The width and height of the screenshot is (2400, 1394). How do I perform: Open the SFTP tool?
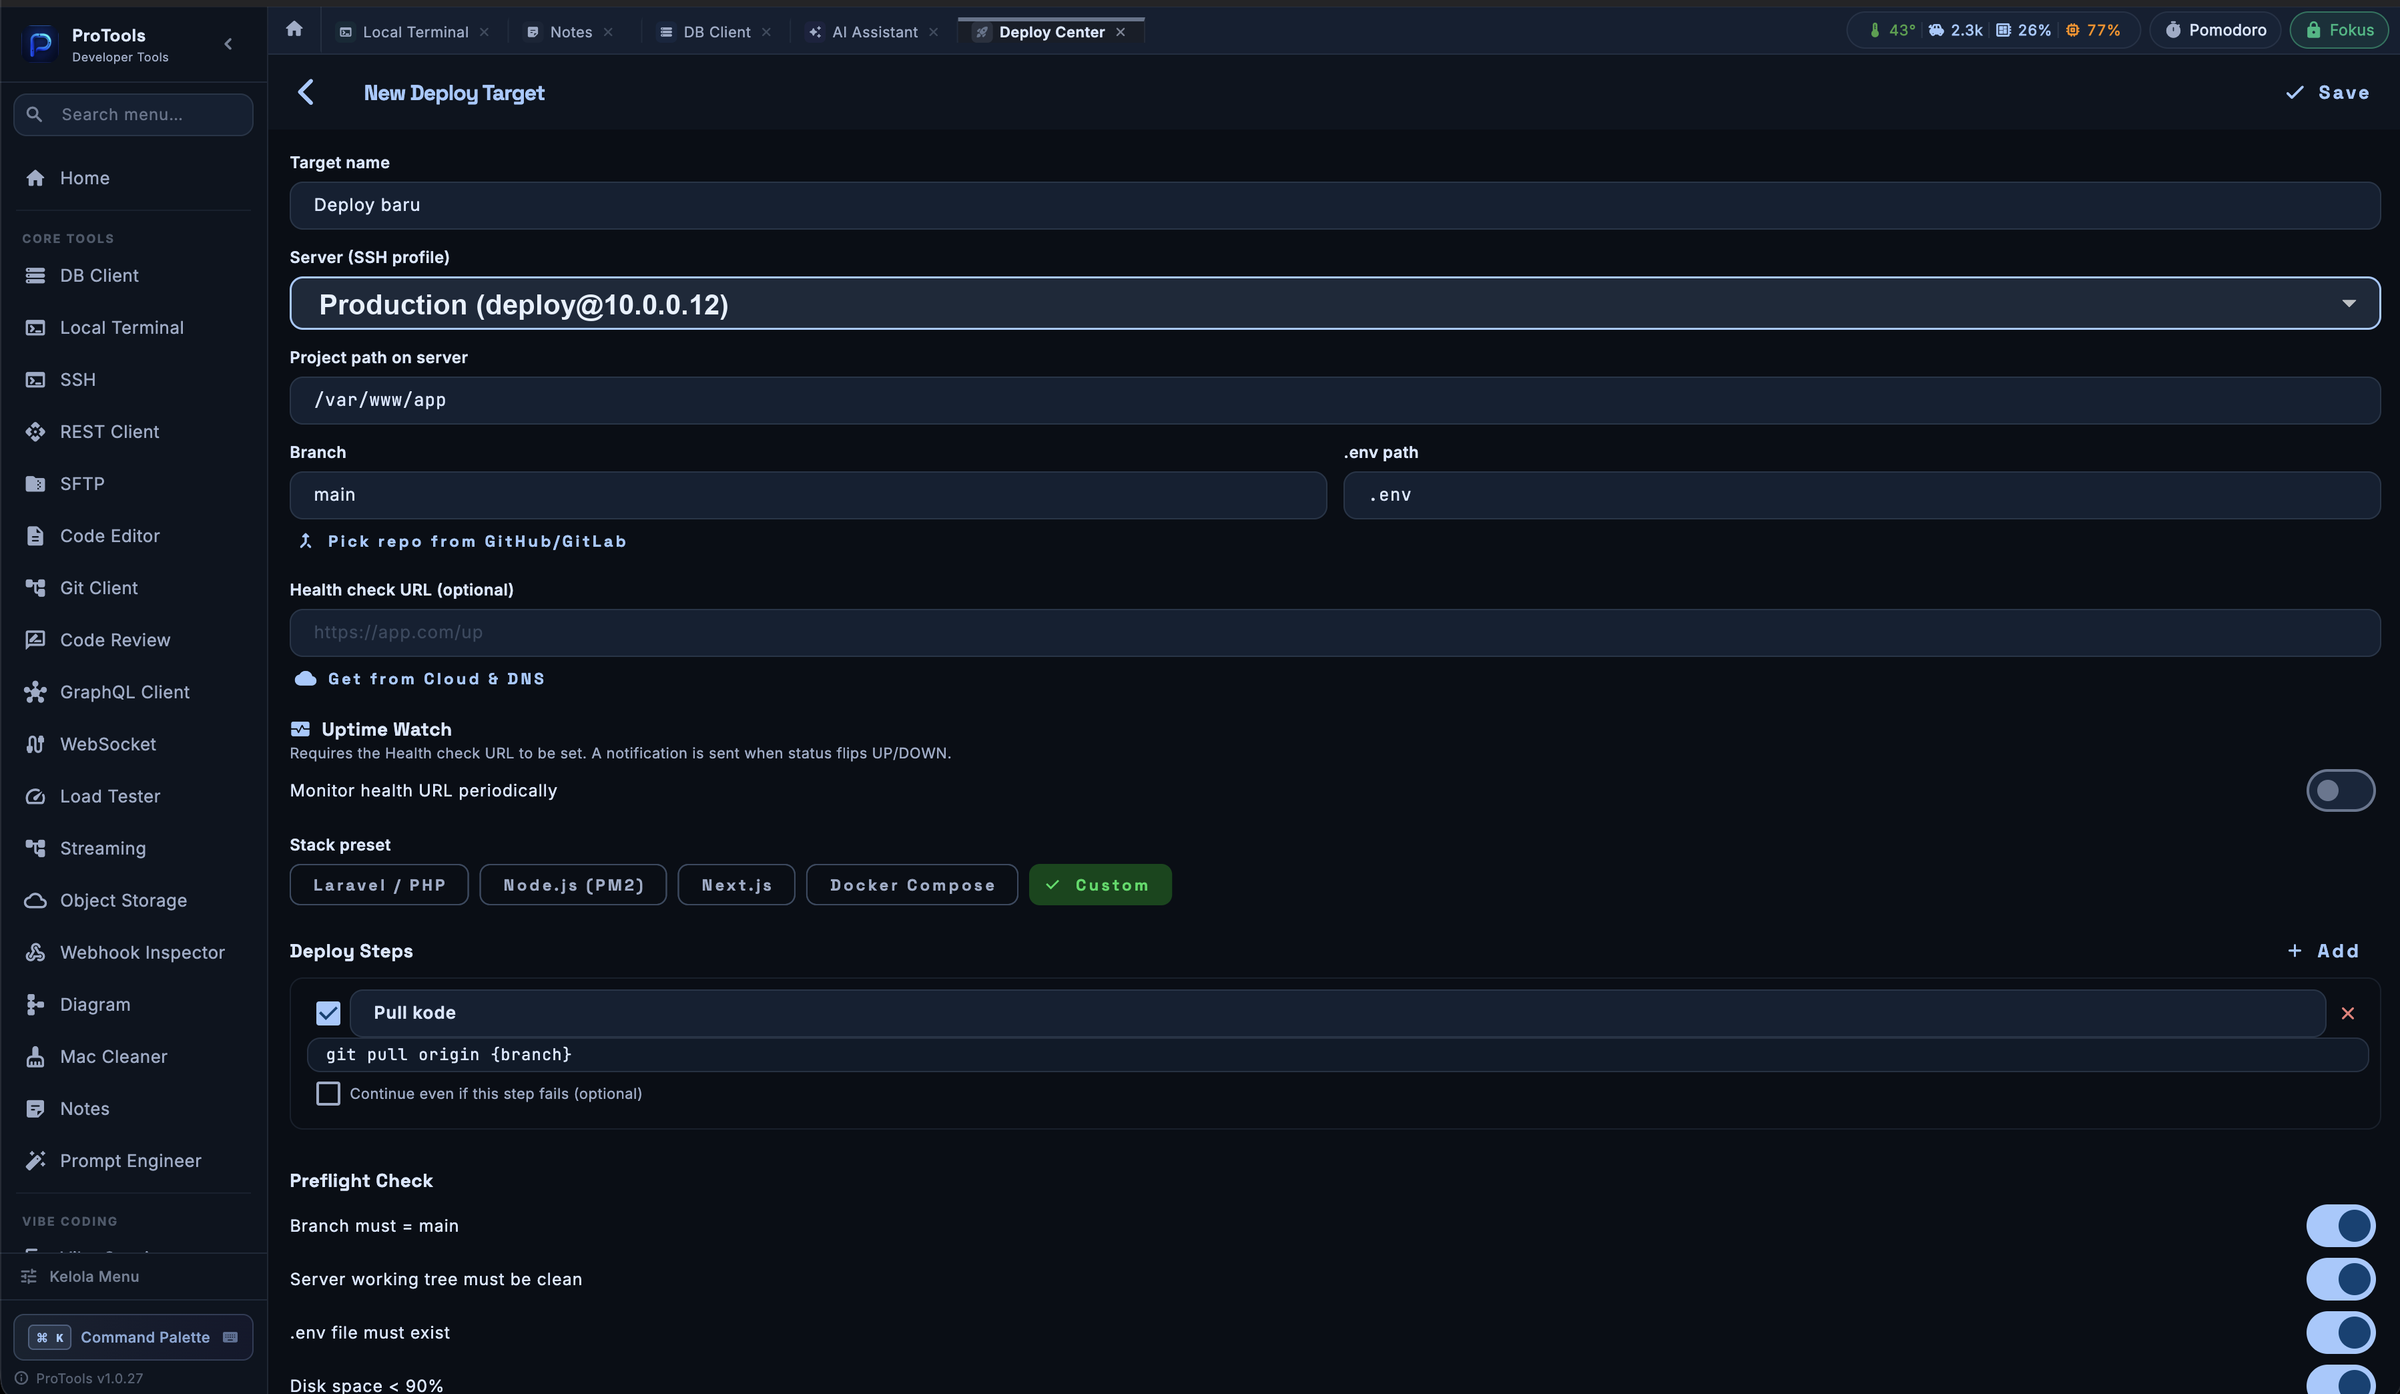(133, 483)
